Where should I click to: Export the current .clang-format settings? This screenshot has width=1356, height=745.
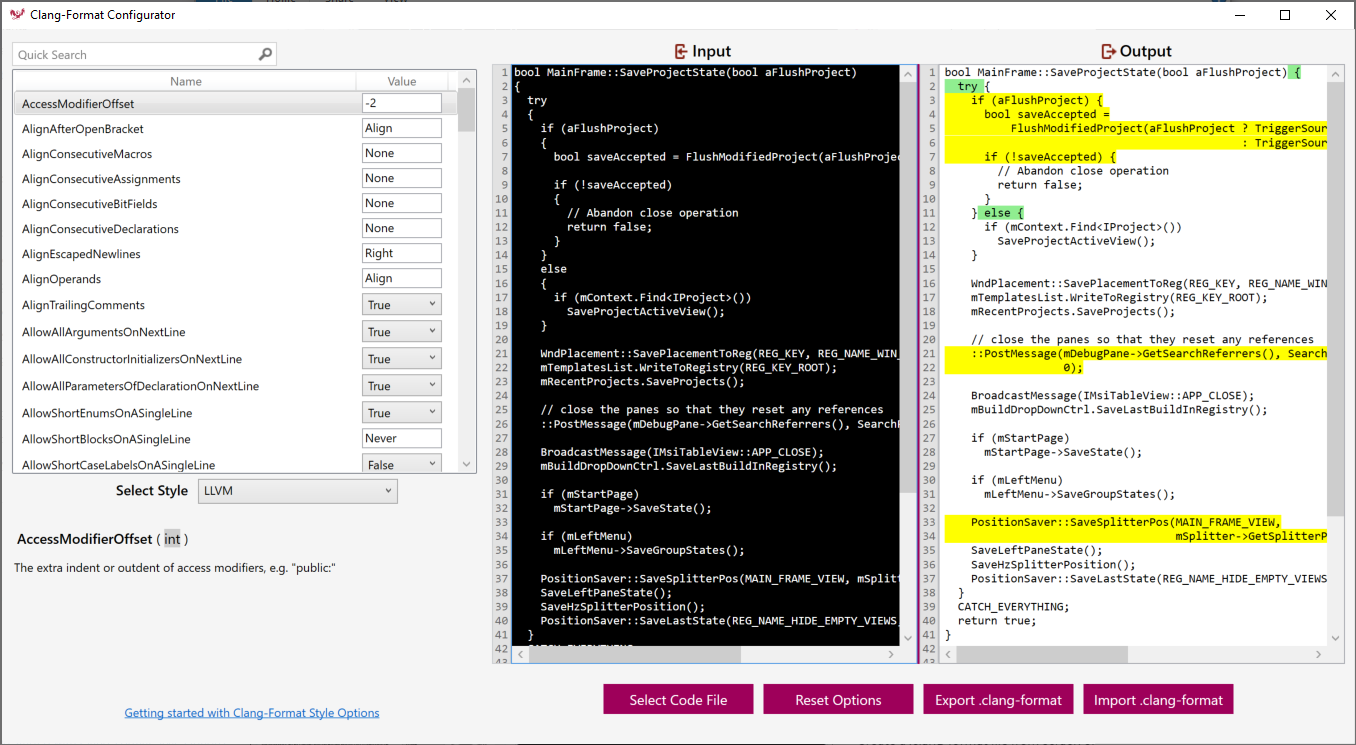998,699
